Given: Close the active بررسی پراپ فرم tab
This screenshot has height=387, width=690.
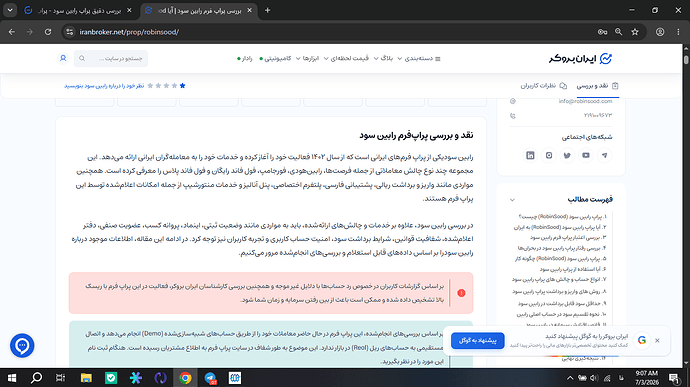Looking at the screenshot, I should coord(250,10).
